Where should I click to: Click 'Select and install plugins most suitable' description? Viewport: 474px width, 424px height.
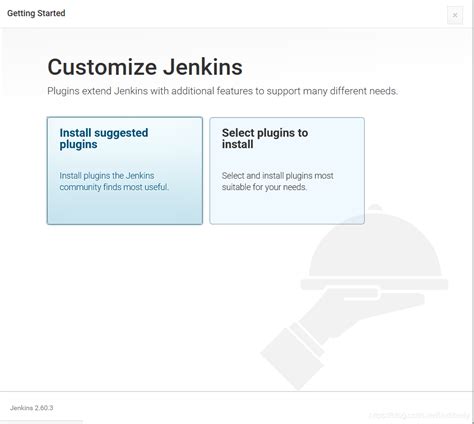277,181
